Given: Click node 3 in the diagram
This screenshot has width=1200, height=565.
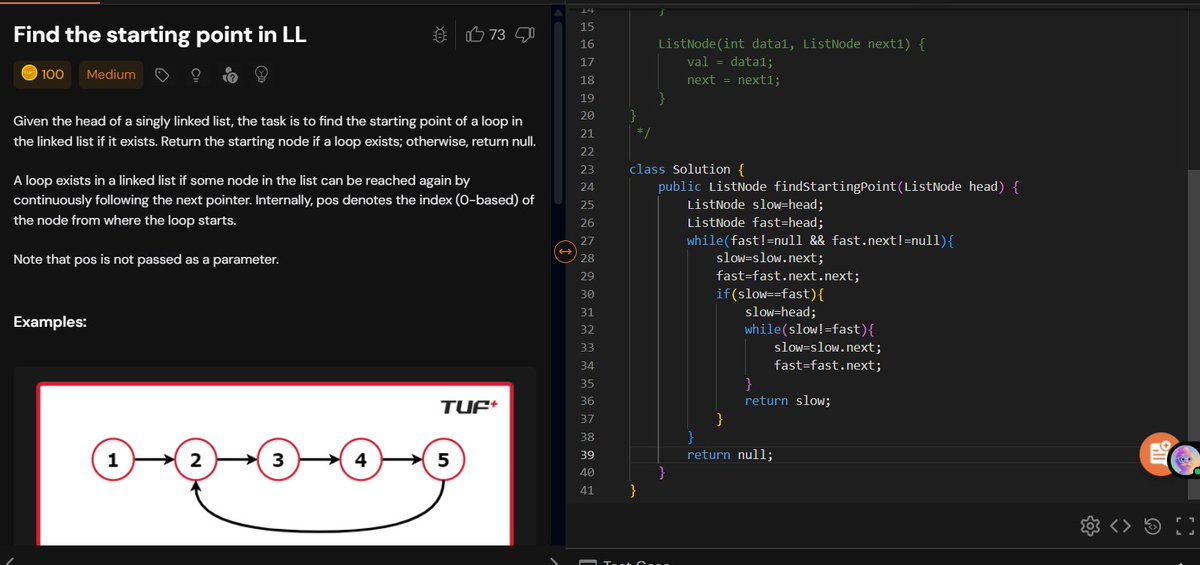Looking at the screenshot, I should [278, 461].
